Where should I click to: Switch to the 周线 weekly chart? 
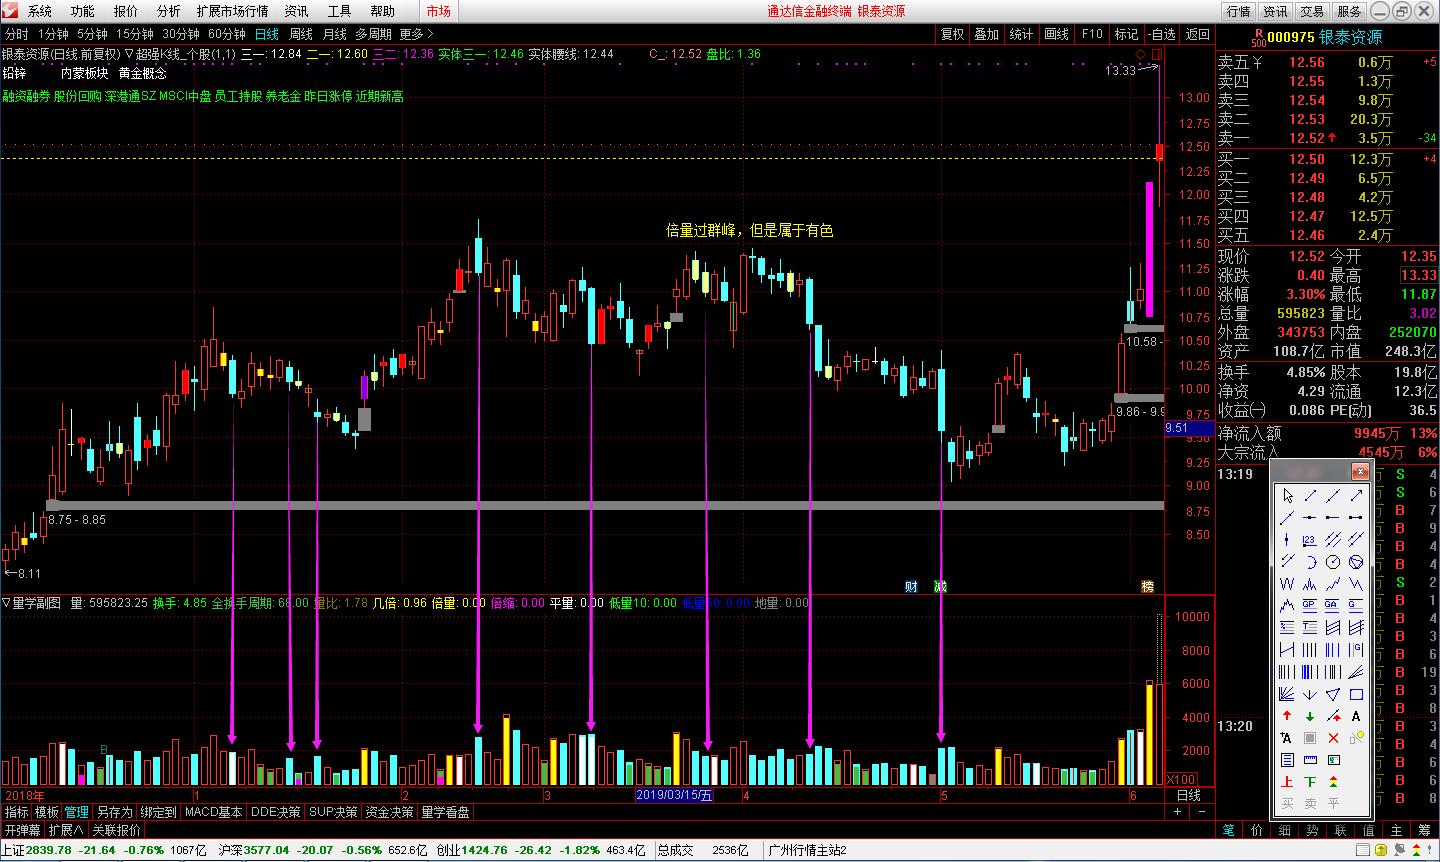301,34
